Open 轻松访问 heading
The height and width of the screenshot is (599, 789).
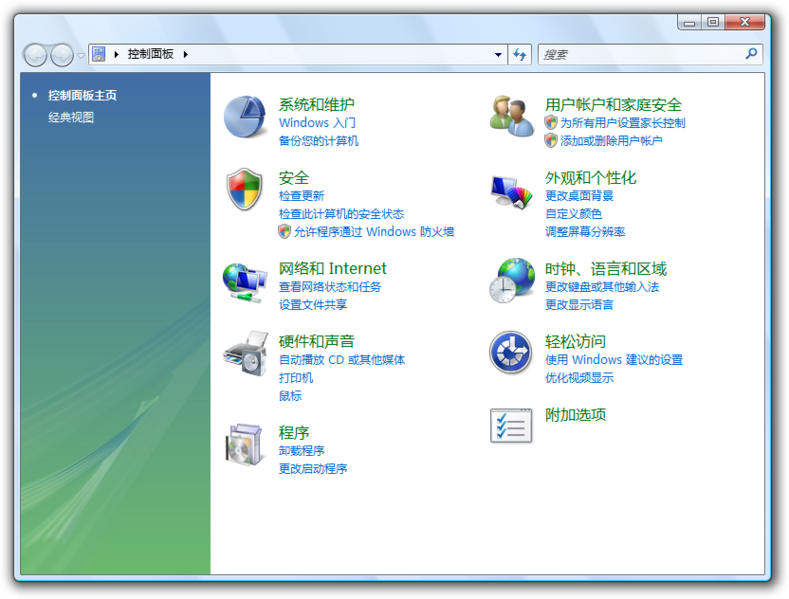[575, 341]
